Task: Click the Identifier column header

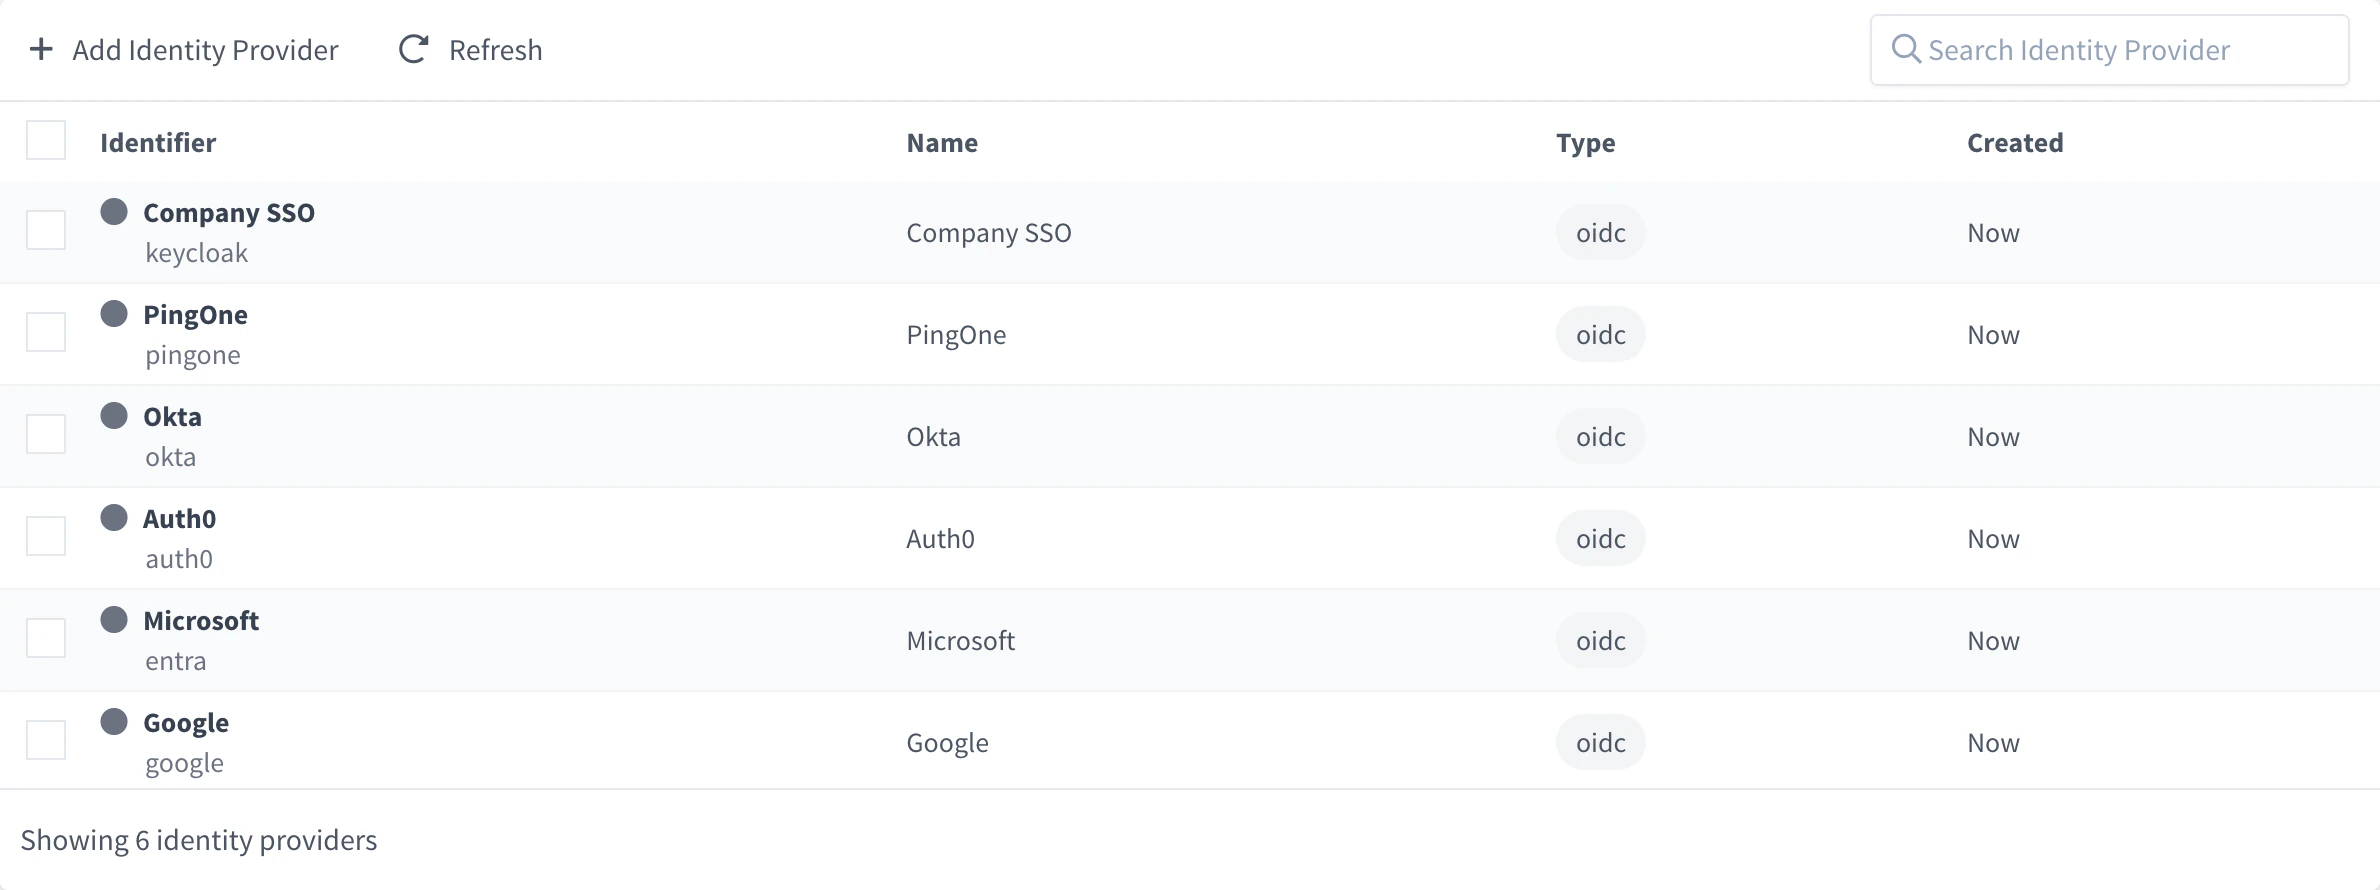Action: [158, 142]
